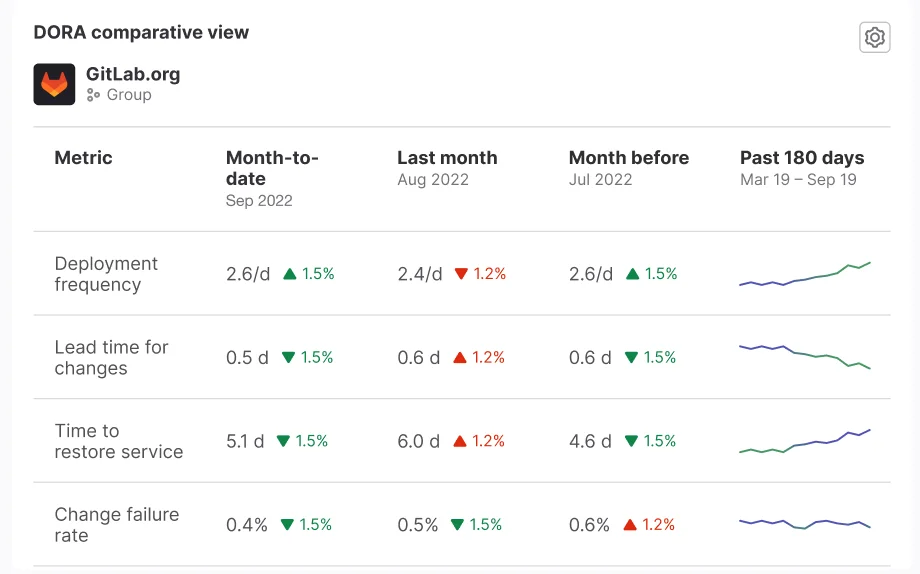Click the Group icon under GitLab.org
Viewport: 920px width, 574px height.
point(93,95)
